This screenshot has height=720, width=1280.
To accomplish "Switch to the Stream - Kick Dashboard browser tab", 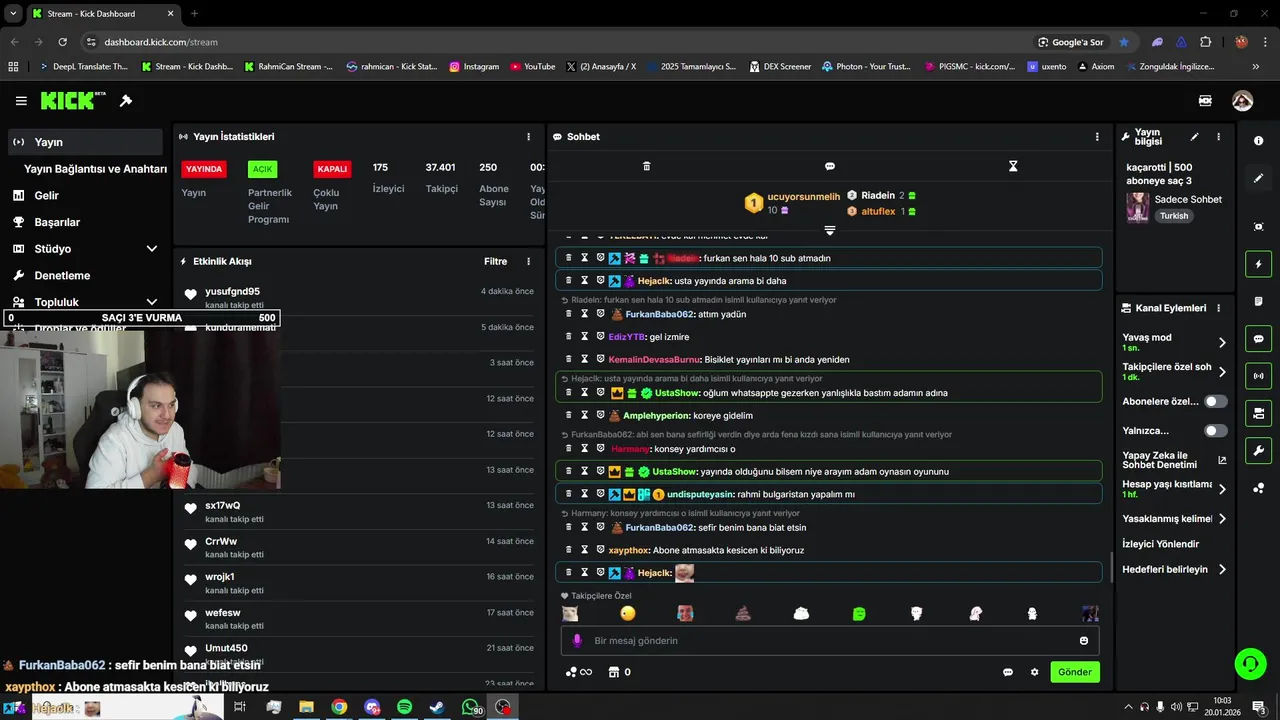I will coord(101,14).
